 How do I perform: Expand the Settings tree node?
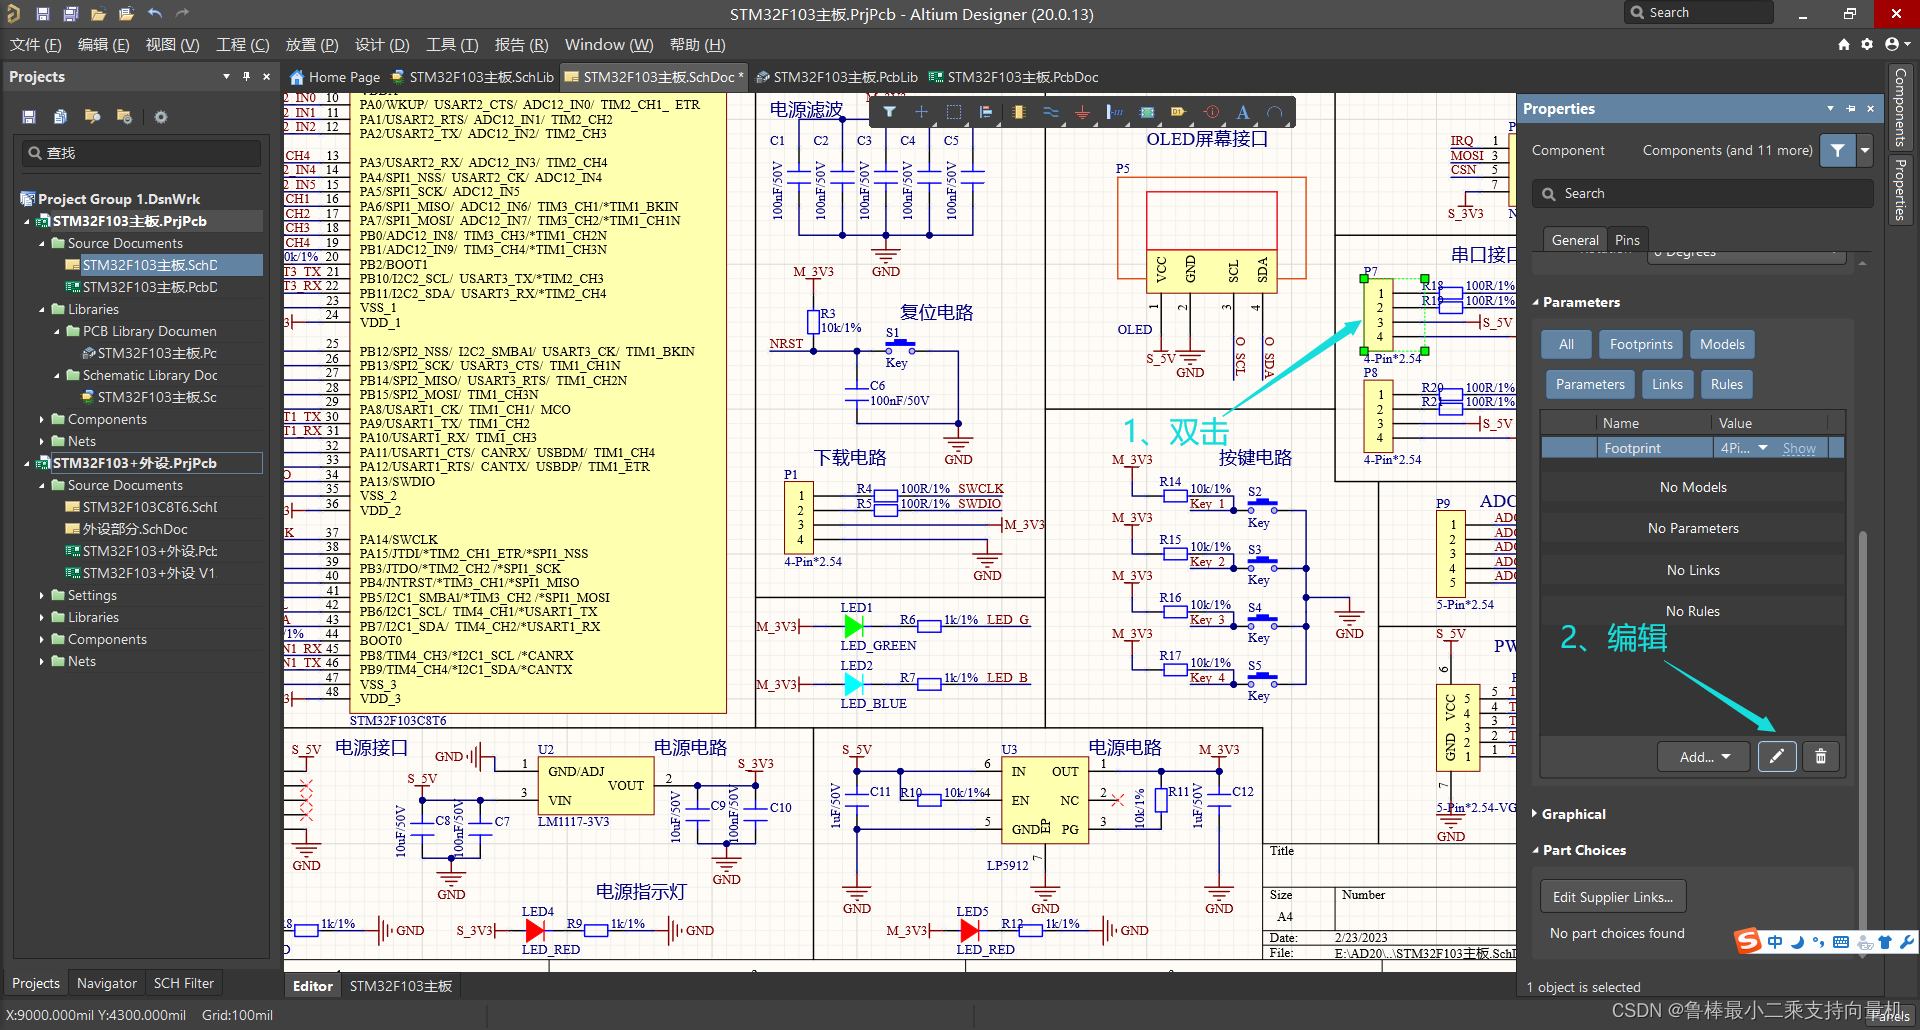pos(42,595)
